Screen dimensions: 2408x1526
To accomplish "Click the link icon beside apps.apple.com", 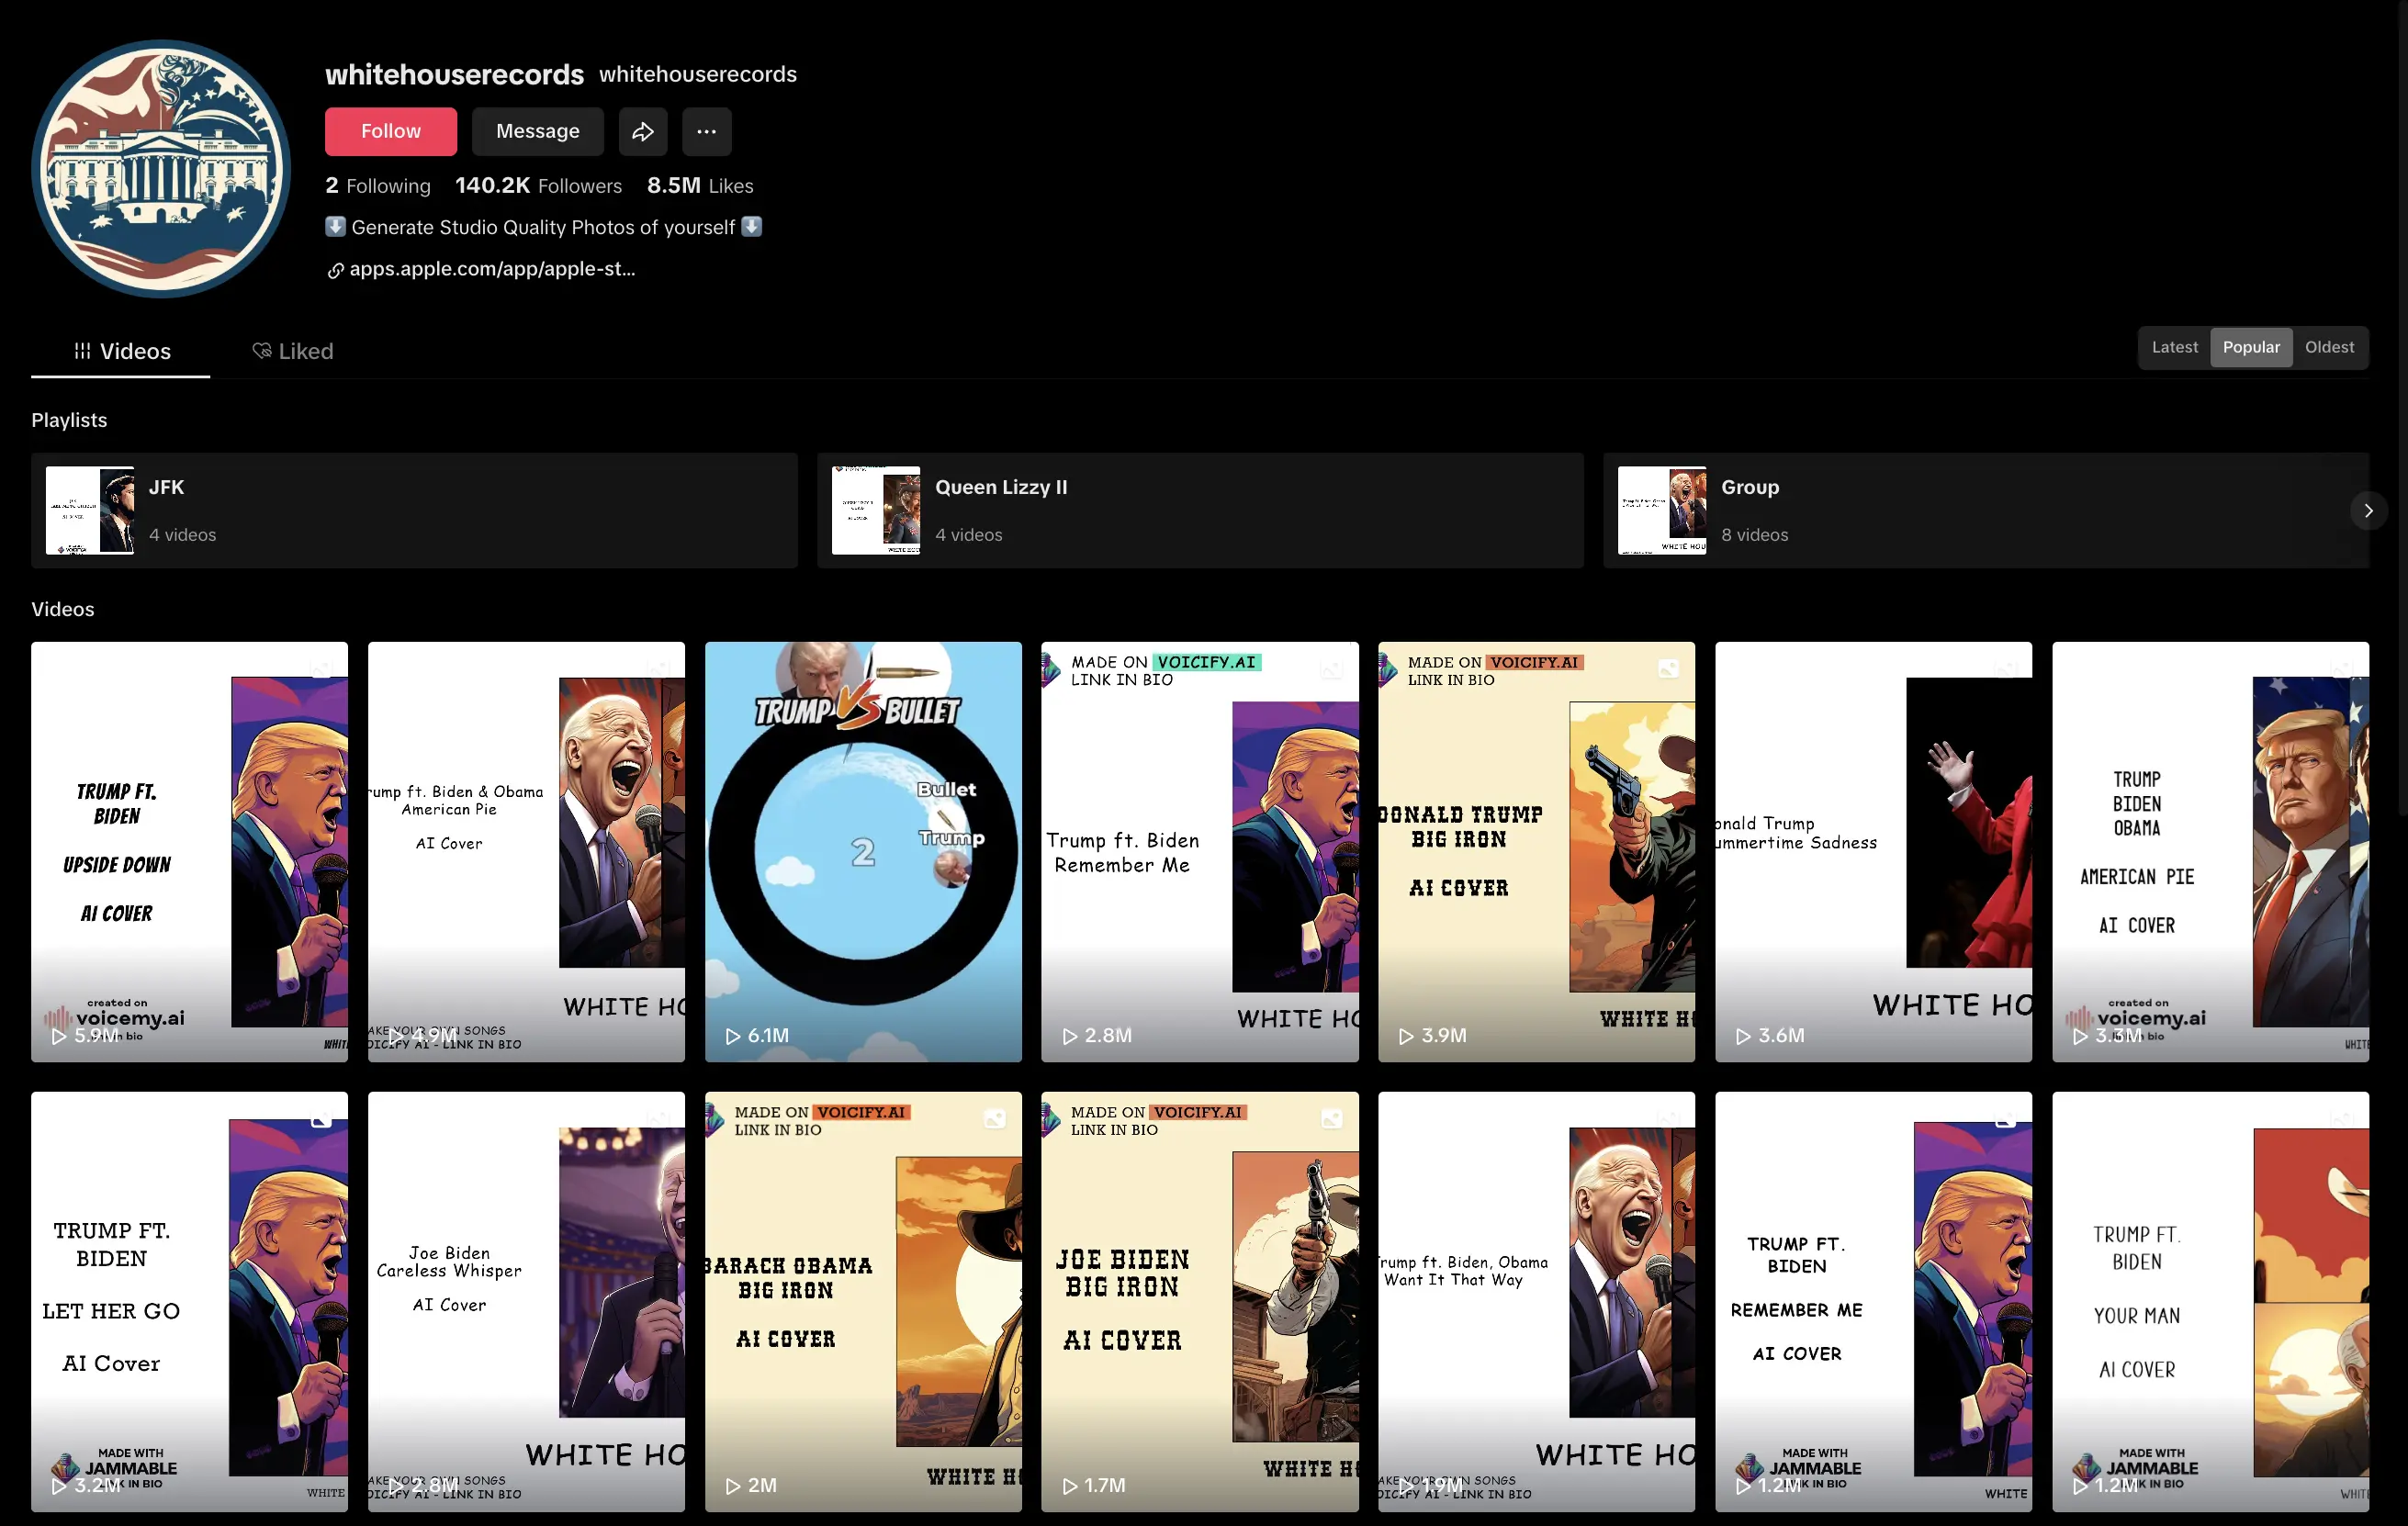I will point(335,270).
